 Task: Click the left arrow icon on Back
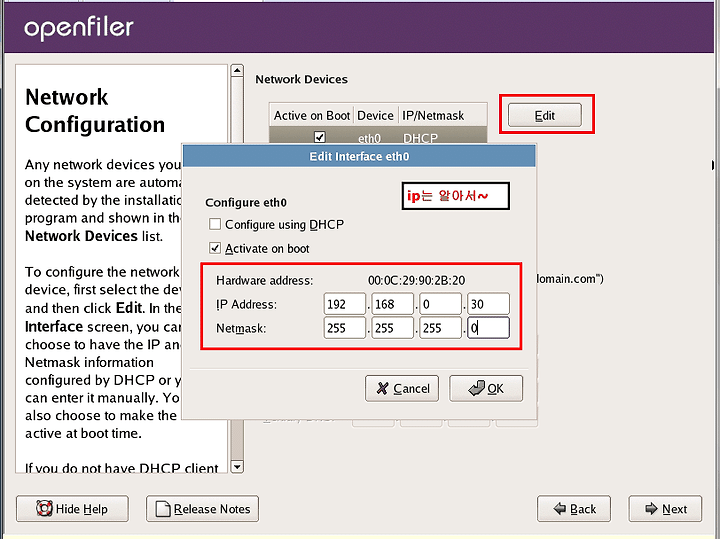[x=560, y=509]
